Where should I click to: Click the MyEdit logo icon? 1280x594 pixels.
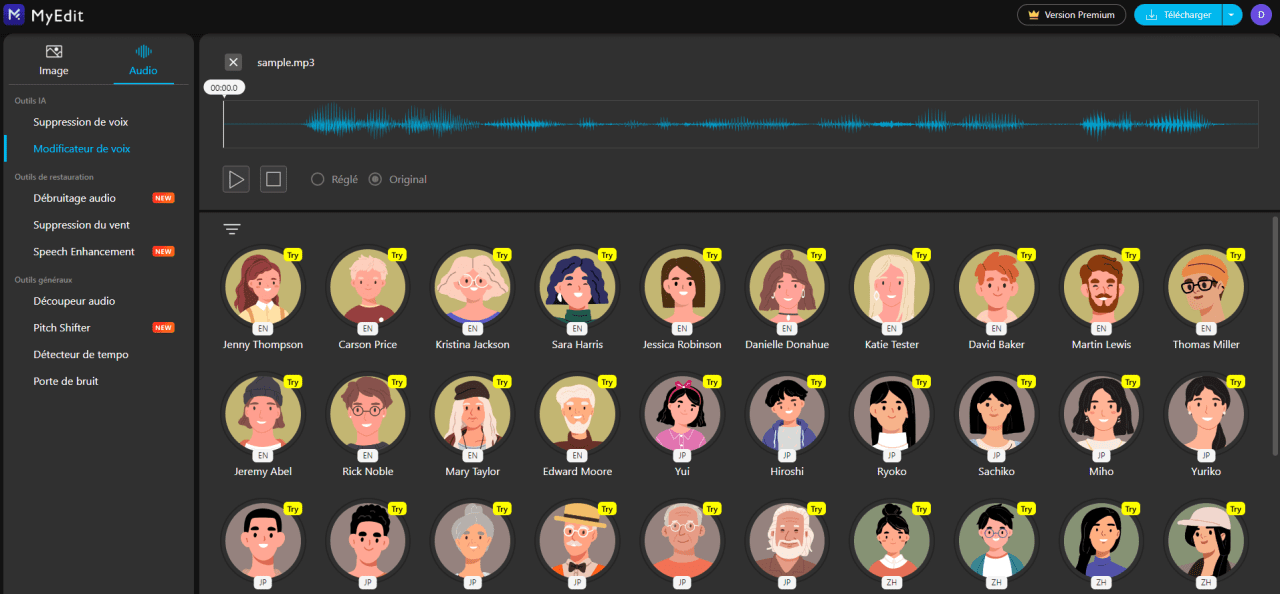[14, 14]
